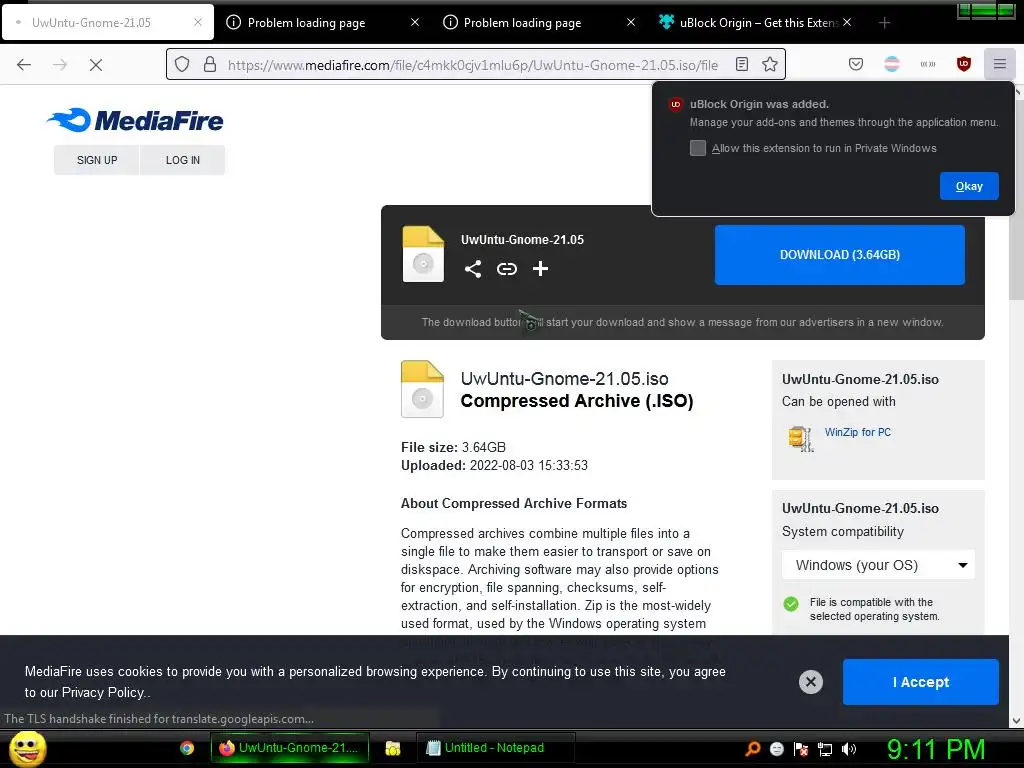Expand the Windows (your OS) dropdown
The image size is (1024, 768).
pos(878,565)
